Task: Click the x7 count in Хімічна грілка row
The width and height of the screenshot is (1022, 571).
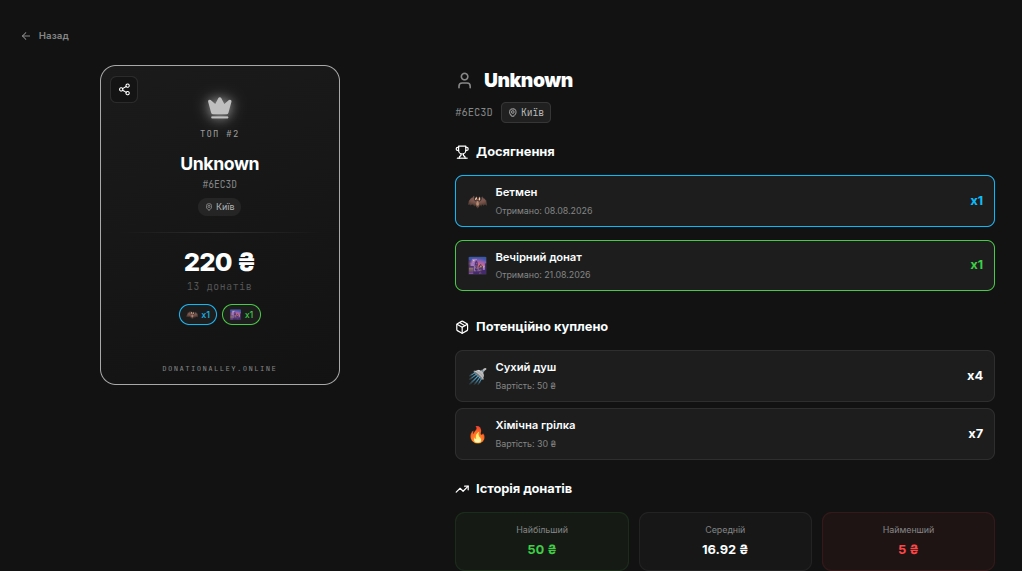Action: [x=975, y=434]
